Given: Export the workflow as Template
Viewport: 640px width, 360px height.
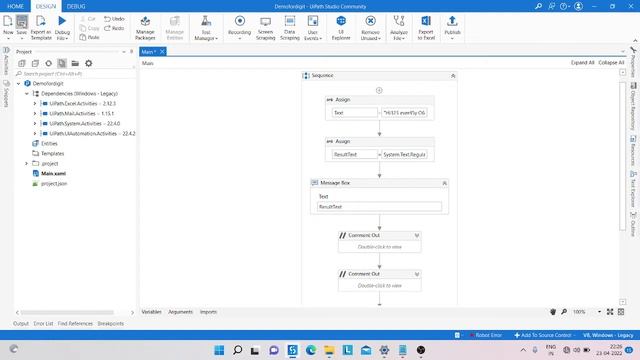Looking at the screenshot, I should point(41,27).
